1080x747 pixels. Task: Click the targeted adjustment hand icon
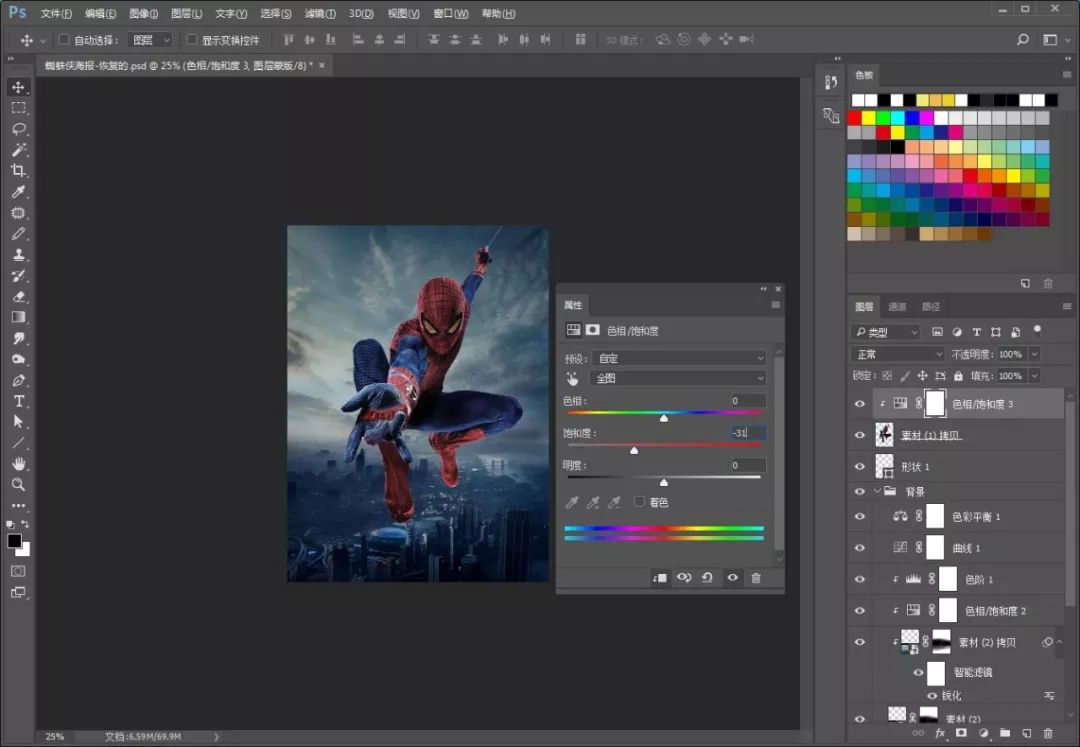tap(572, 378)
